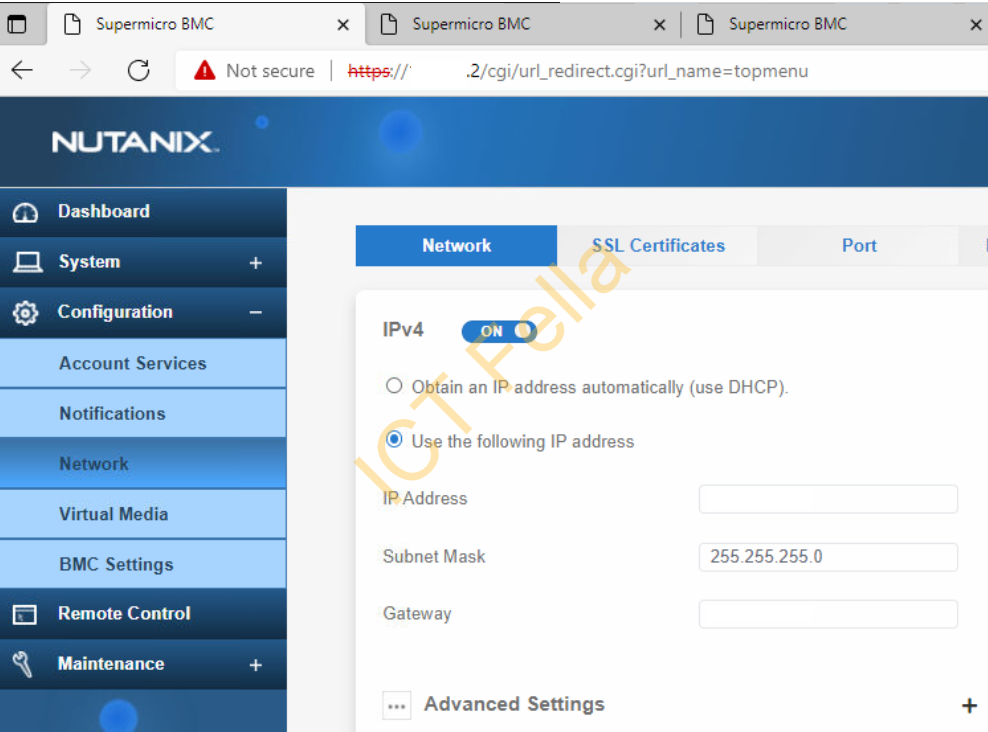Close the second Supermicro BMC tab

tap(659, 25)
